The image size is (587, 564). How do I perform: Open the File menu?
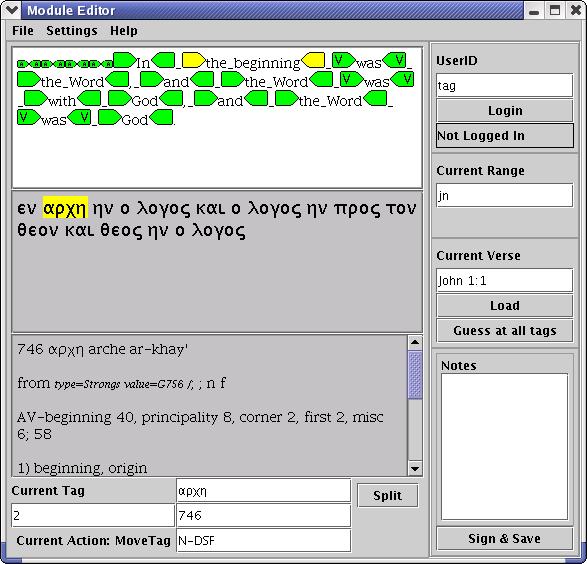click(x=23, y=31)
